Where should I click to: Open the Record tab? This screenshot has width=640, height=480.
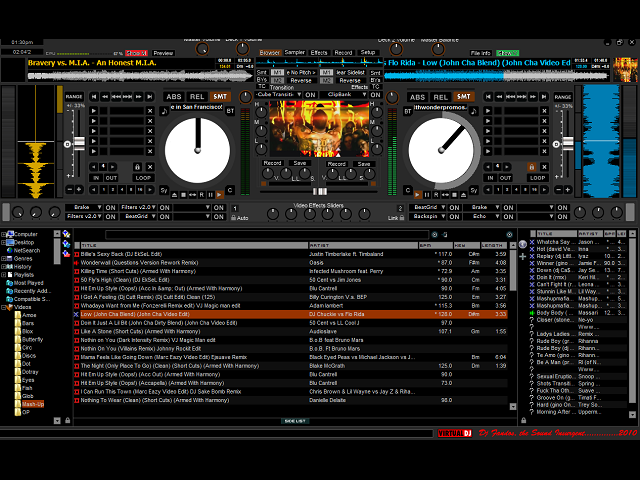343,53
